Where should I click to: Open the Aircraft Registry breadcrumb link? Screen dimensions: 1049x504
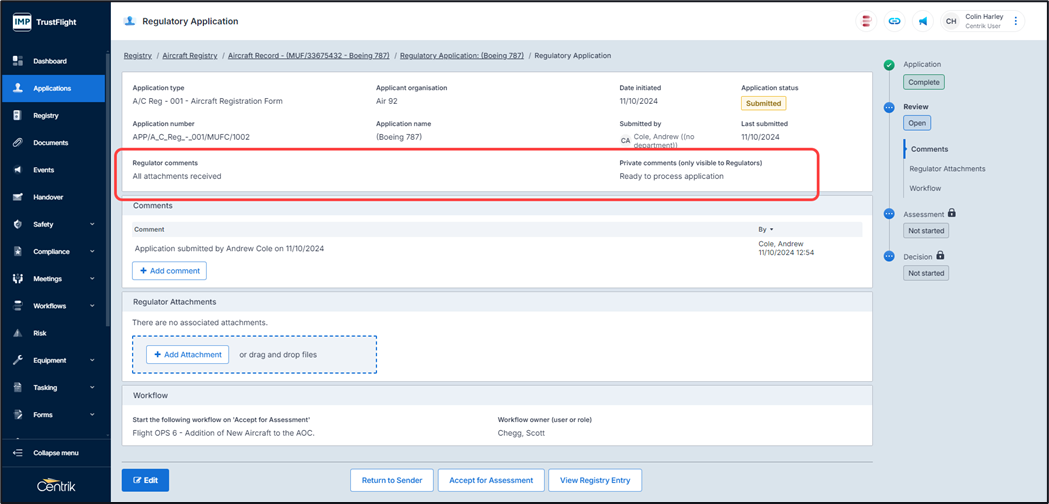pyautogui.click(x=190, y=56)
